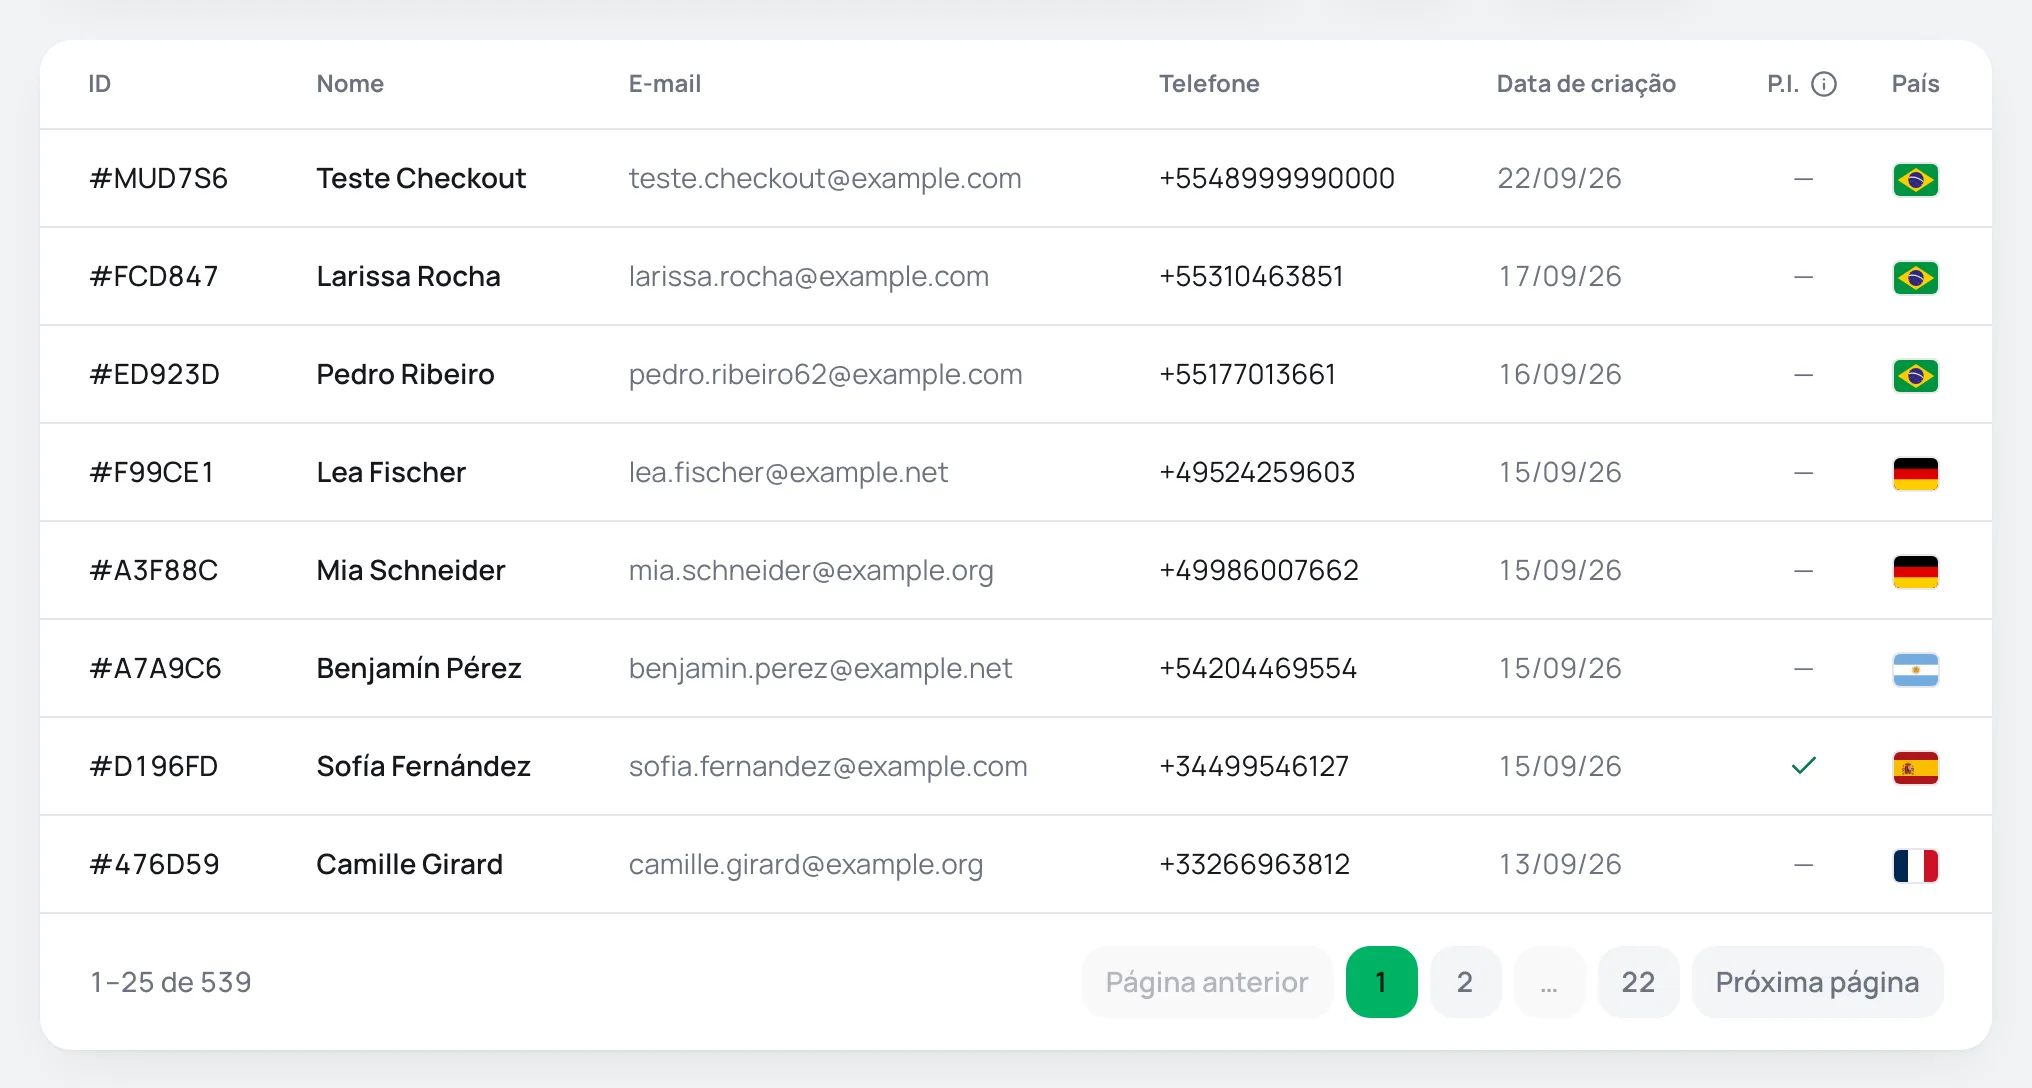Click email sofia.fernandez@example.com
Screen dimensions: 2032x1088
pyautogui.click(x=828, y=766)
